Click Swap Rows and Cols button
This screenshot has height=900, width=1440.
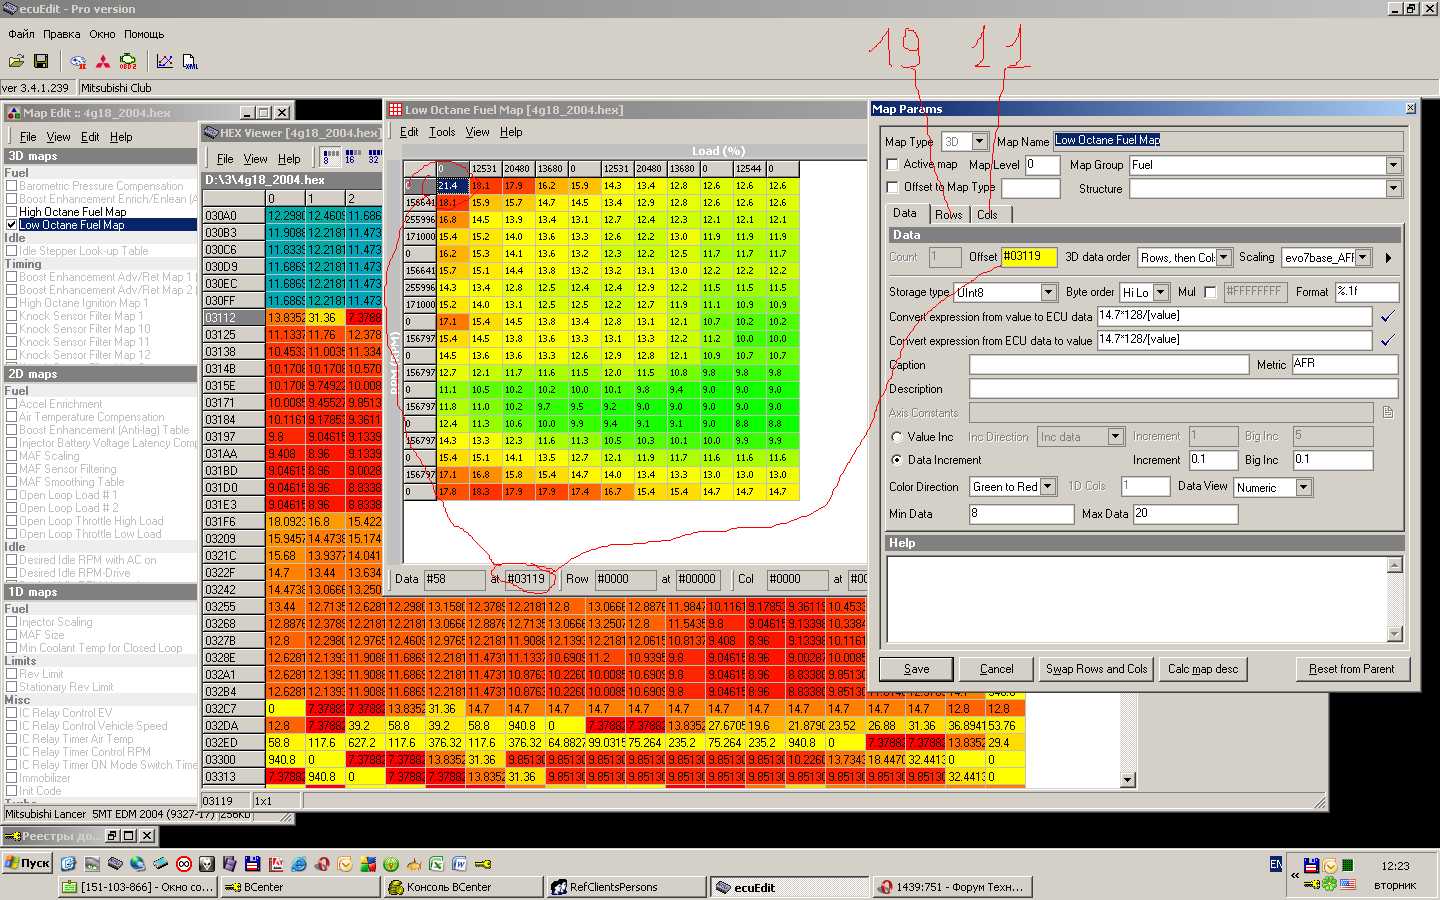(x=1097, y=669)
